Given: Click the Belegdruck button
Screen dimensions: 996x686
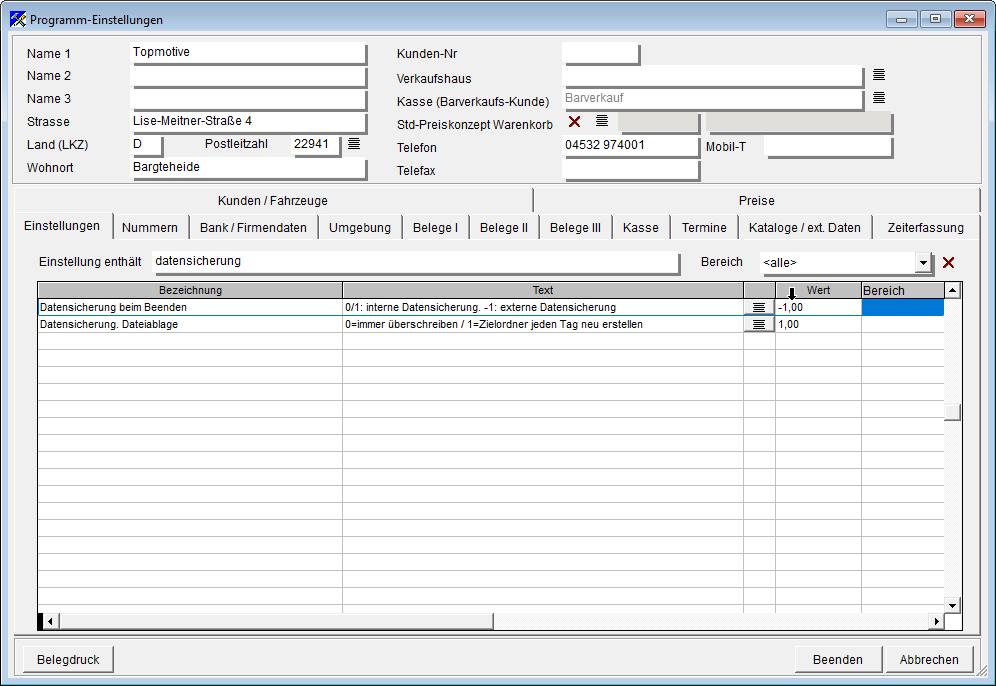Looking at the screenshot, I should [x=68, y=659].
